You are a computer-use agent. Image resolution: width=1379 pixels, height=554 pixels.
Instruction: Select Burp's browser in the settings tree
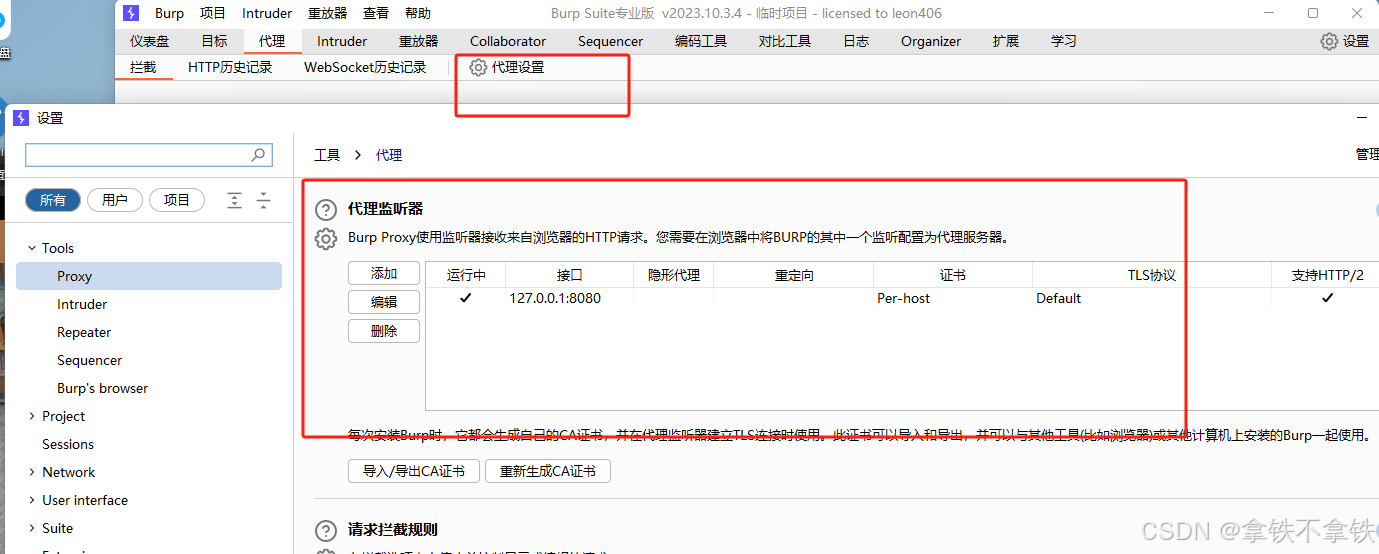point(102,388)
